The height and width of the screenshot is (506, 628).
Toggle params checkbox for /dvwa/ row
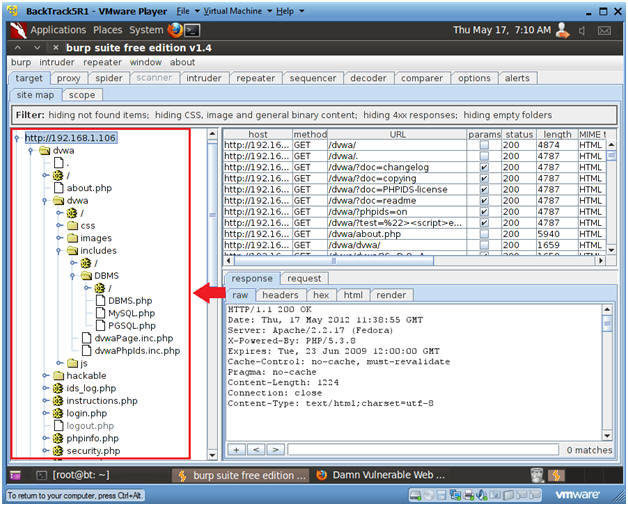484,145
